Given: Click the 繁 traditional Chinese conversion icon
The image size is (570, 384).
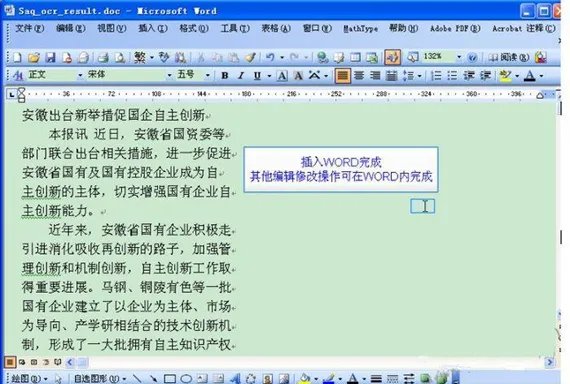Looking at the screenshot, I should coord(140,57).
